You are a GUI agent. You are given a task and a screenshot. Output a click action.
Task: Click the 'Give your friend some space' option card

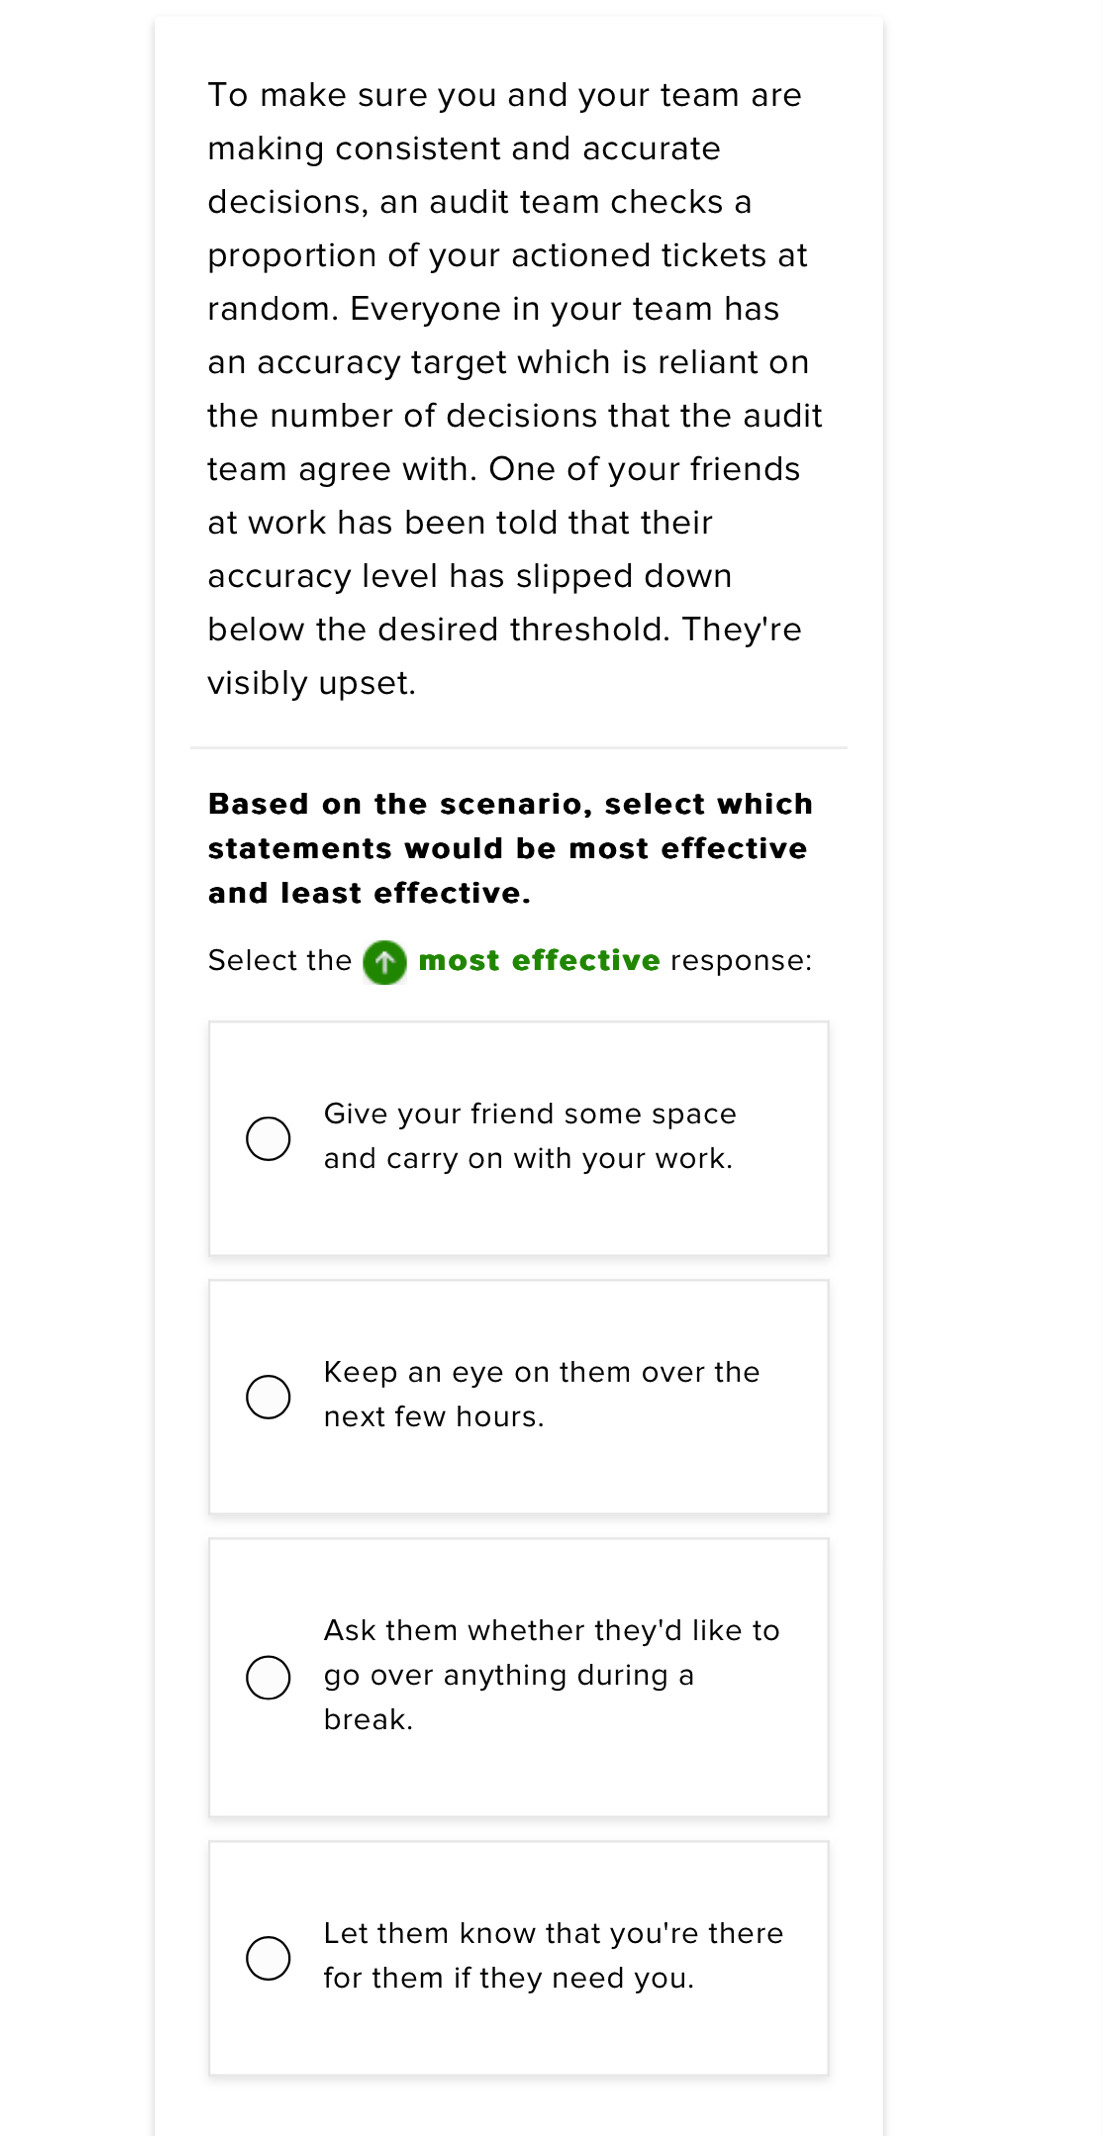point(518,1136)
